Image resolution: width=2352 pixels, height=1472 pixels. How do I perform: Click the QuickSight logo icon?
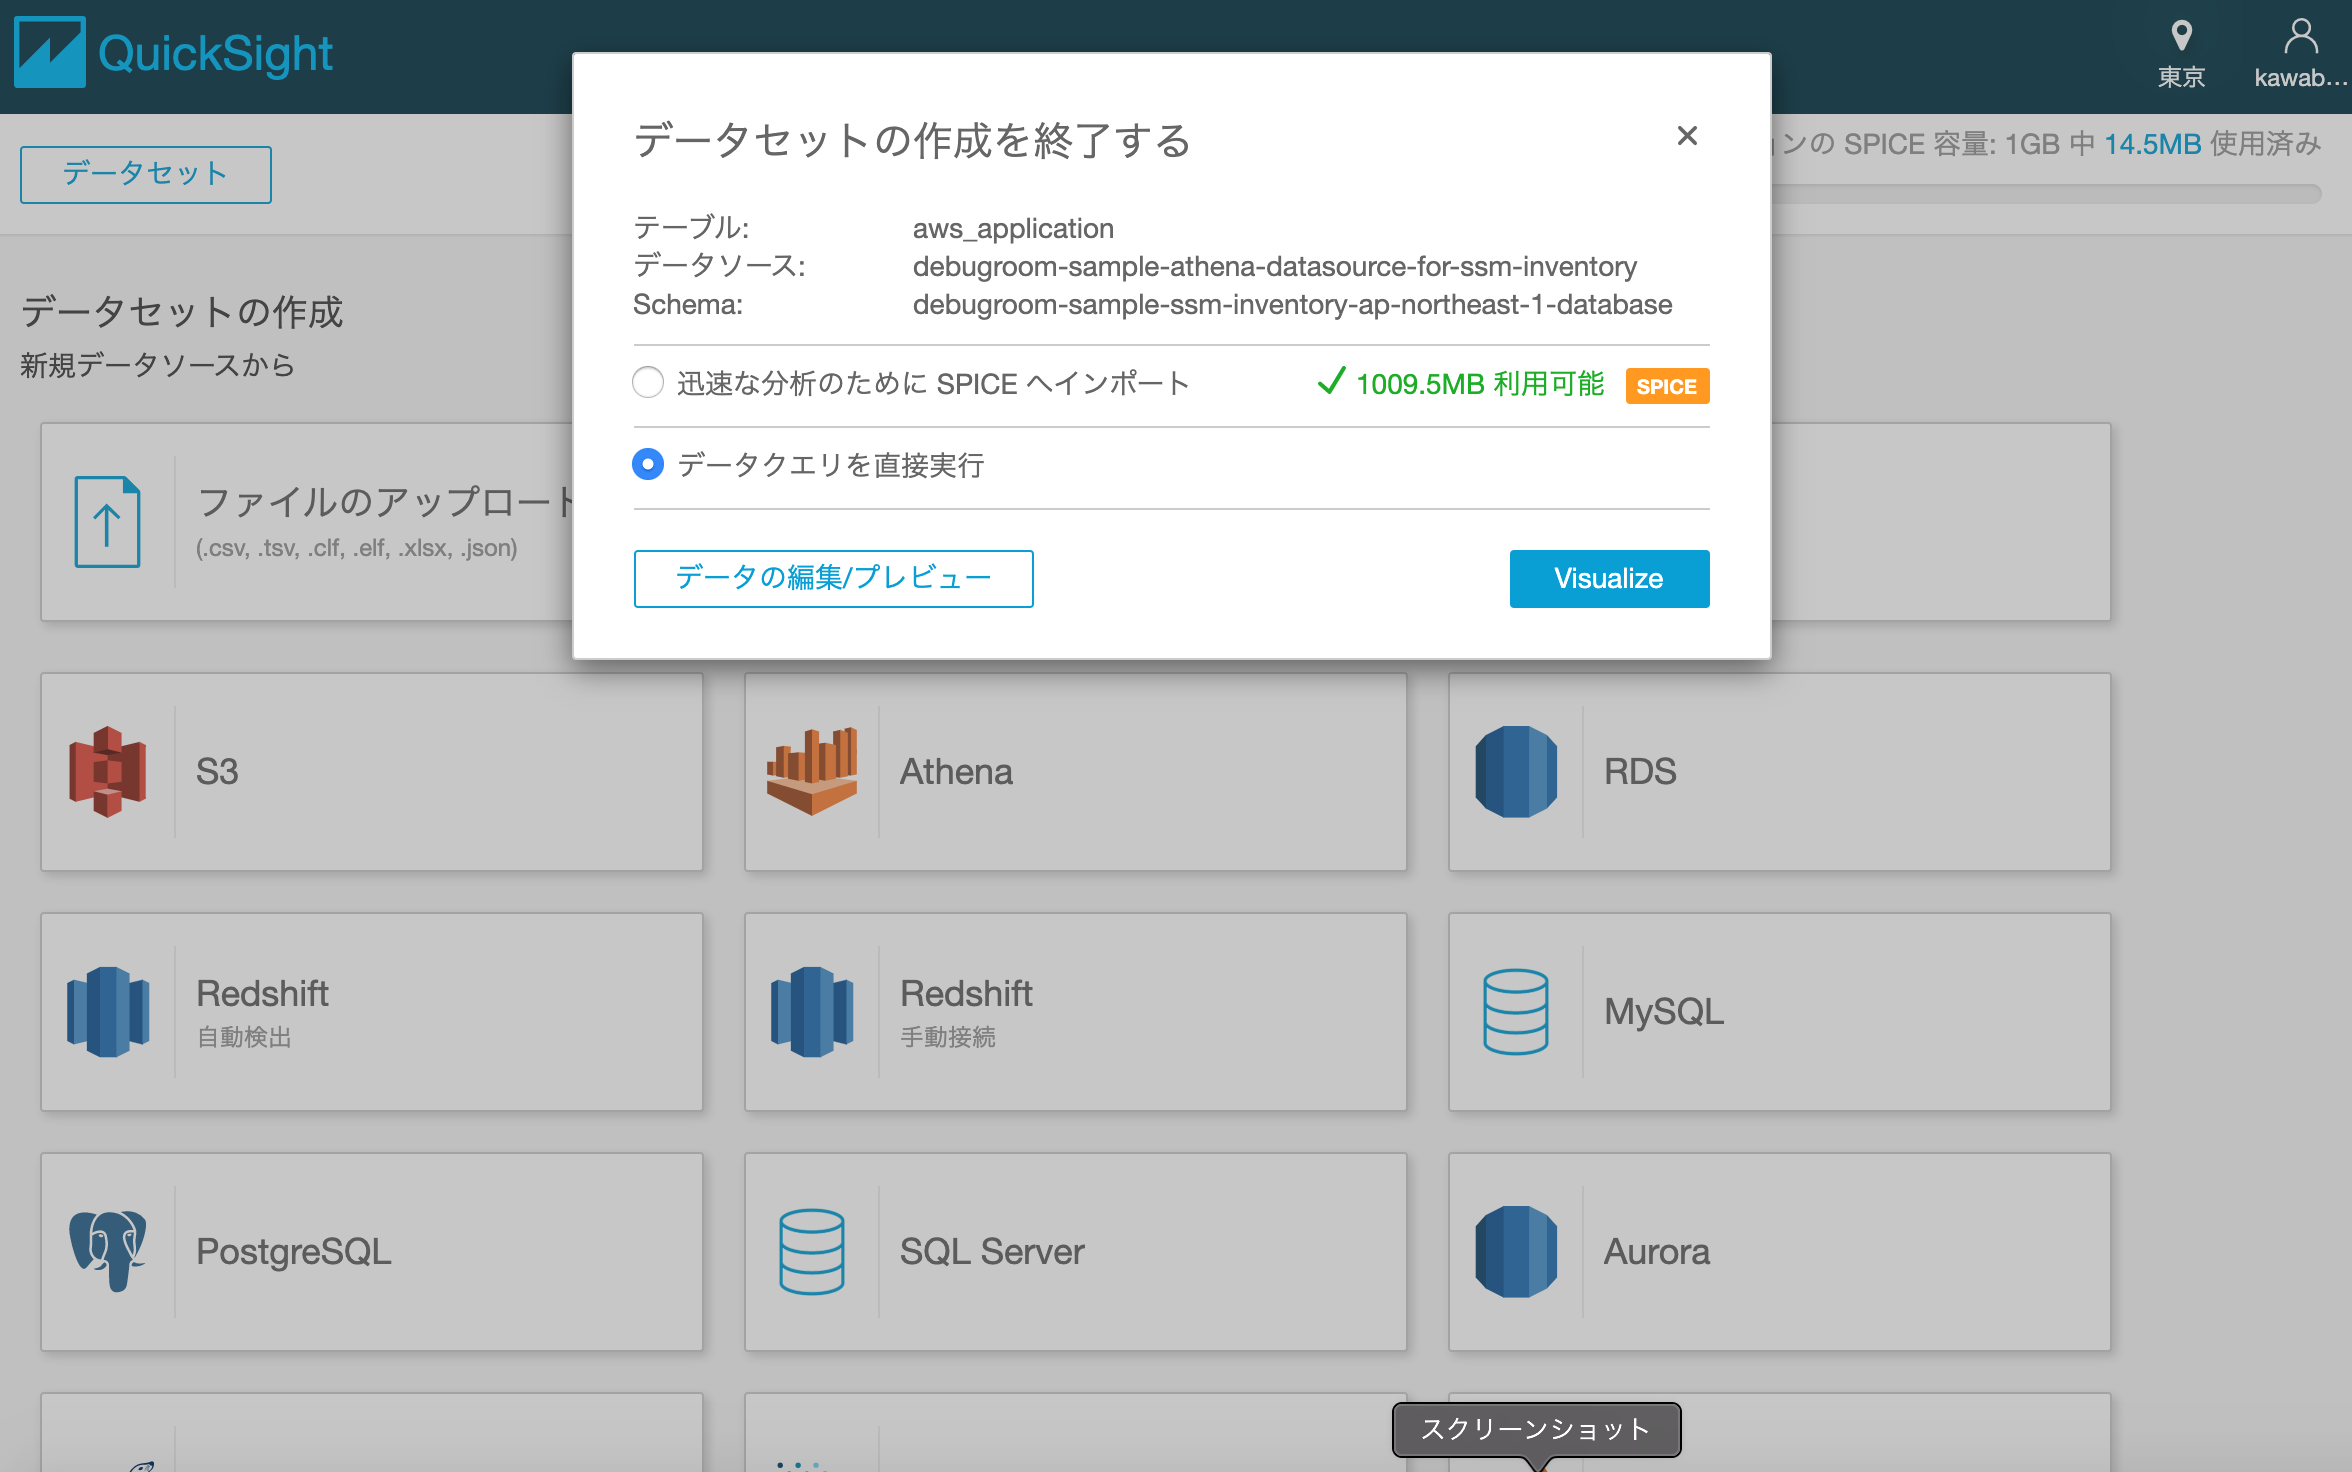point(50,53)
